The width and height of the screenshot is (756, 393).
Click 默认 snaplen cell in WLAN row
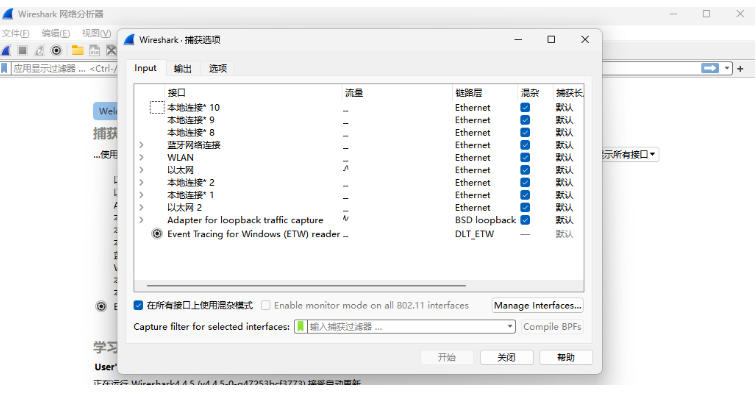point(564,158)
